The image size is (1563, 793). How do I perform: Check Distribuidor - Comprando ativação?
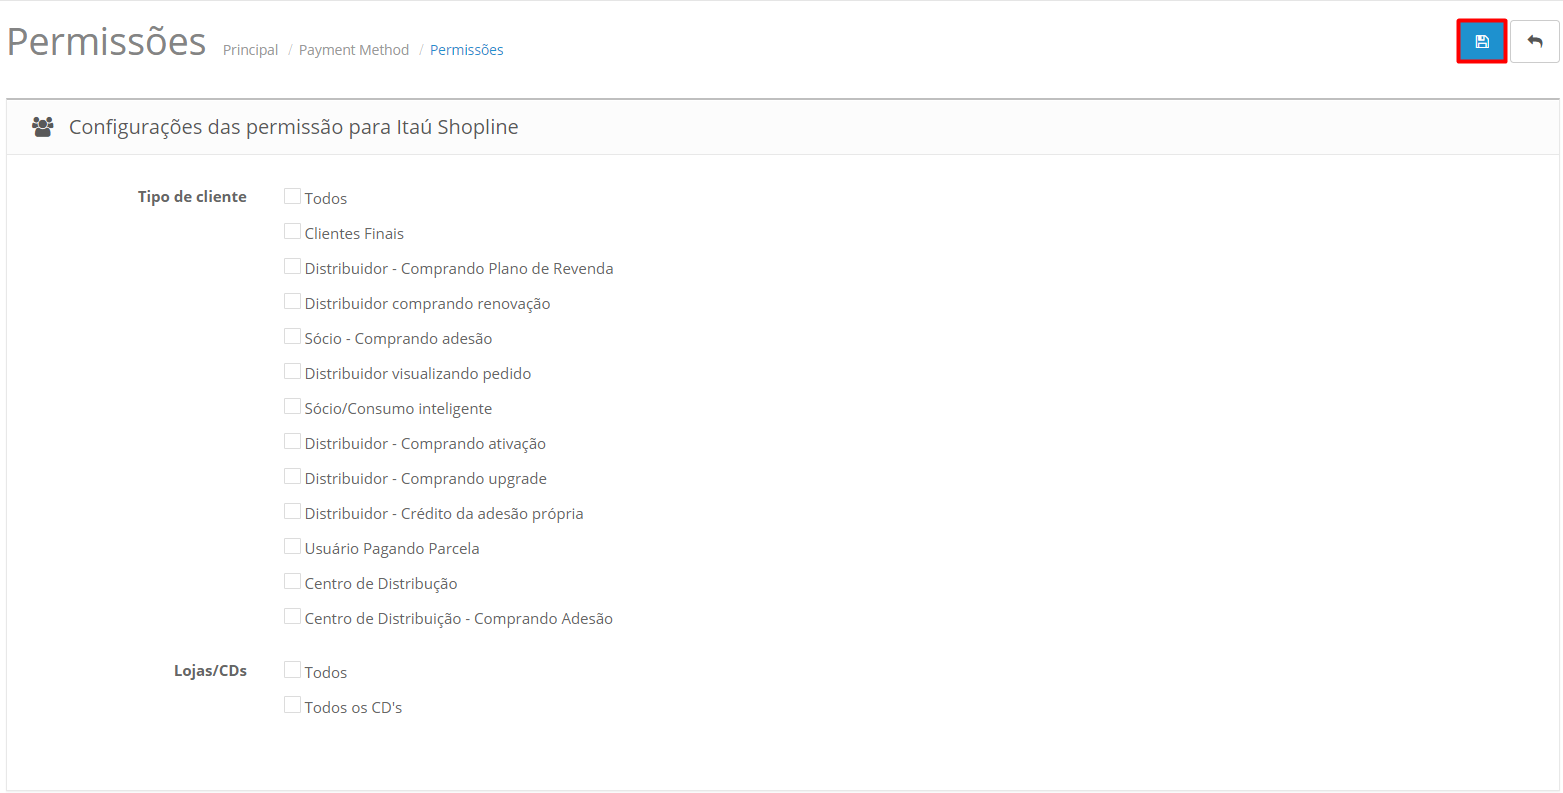292,442
